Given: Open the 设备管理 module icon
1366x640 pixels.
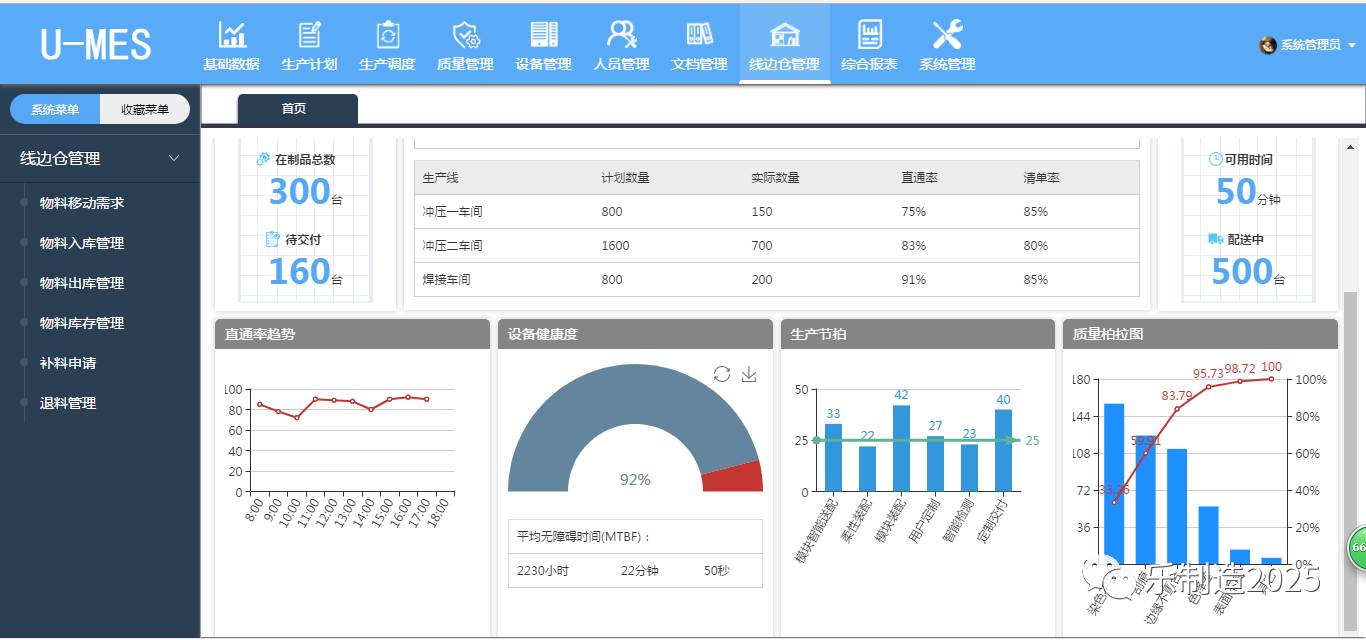Looking at the screenshot, I should click(543, 36).
